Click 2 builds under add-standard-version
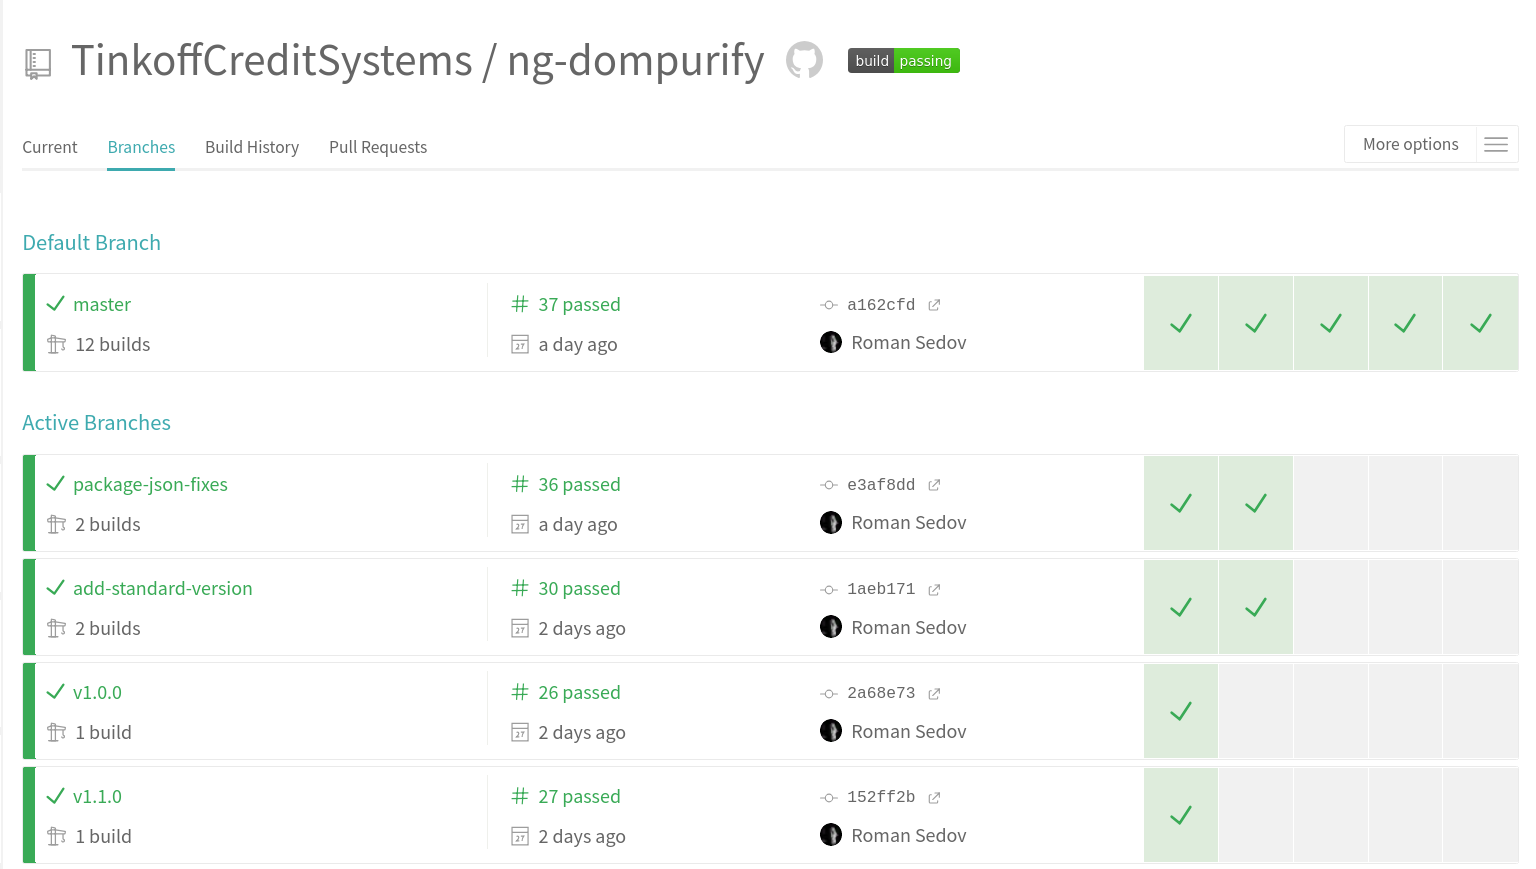Viewport: 1536px width, 869px height. tap(107, 628)
